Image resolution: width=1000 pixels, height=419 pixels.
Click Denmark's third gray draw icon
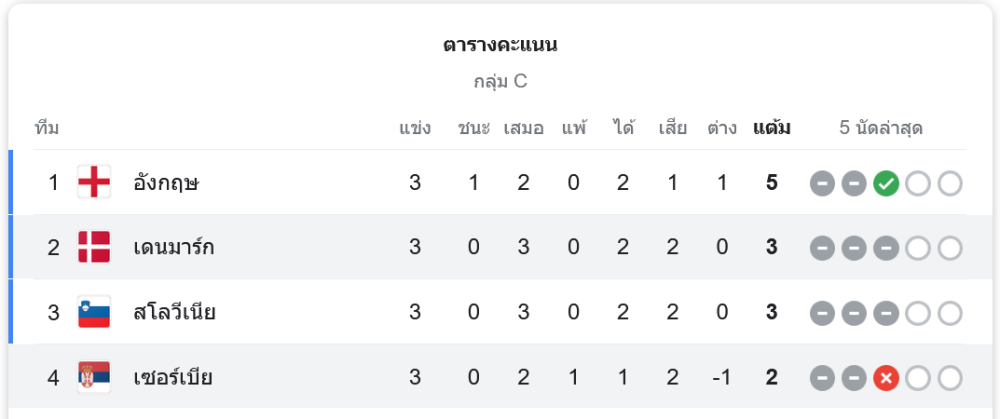[885, 248]
